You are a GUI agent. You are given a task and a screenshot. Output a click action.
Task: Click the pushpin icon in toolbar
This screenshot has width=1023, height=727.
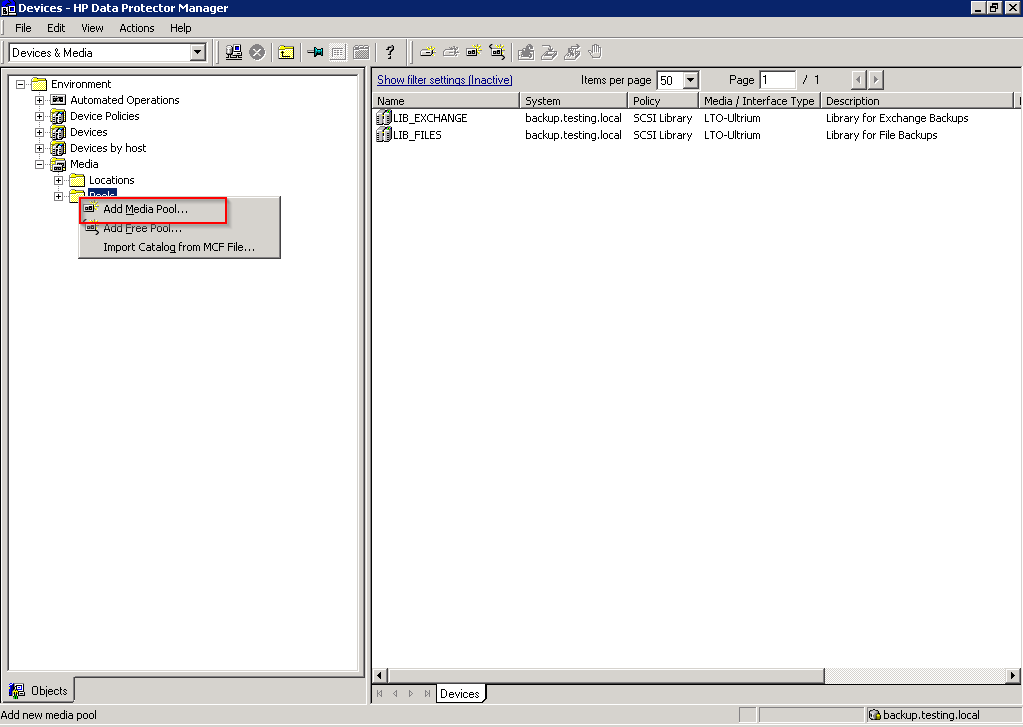[x=316, y=52]
